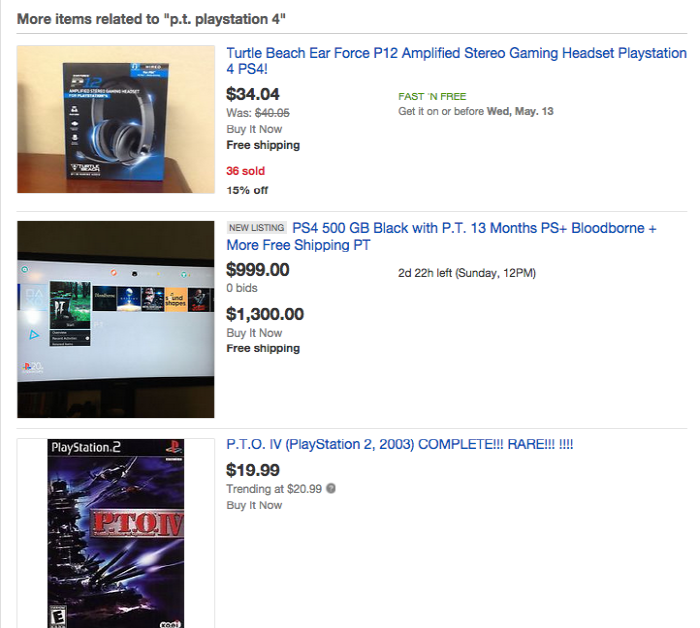This screenshot has height=628, width=700.
Task: Click the Trending price help question-mark icon
Action: coord(331,488)
